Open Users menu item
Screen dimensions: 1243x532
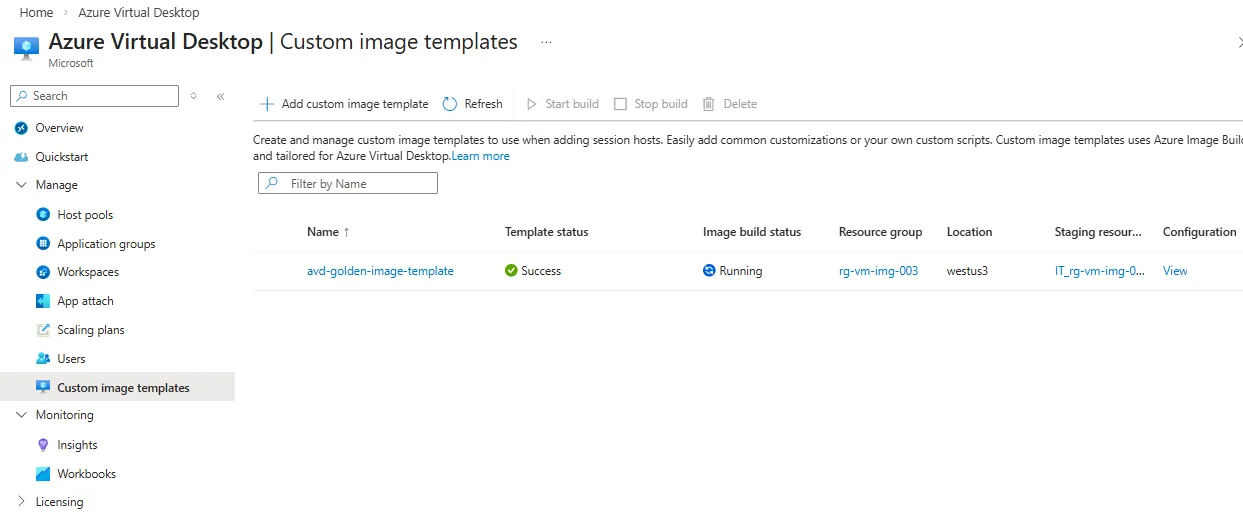click(x=71, y=359)
